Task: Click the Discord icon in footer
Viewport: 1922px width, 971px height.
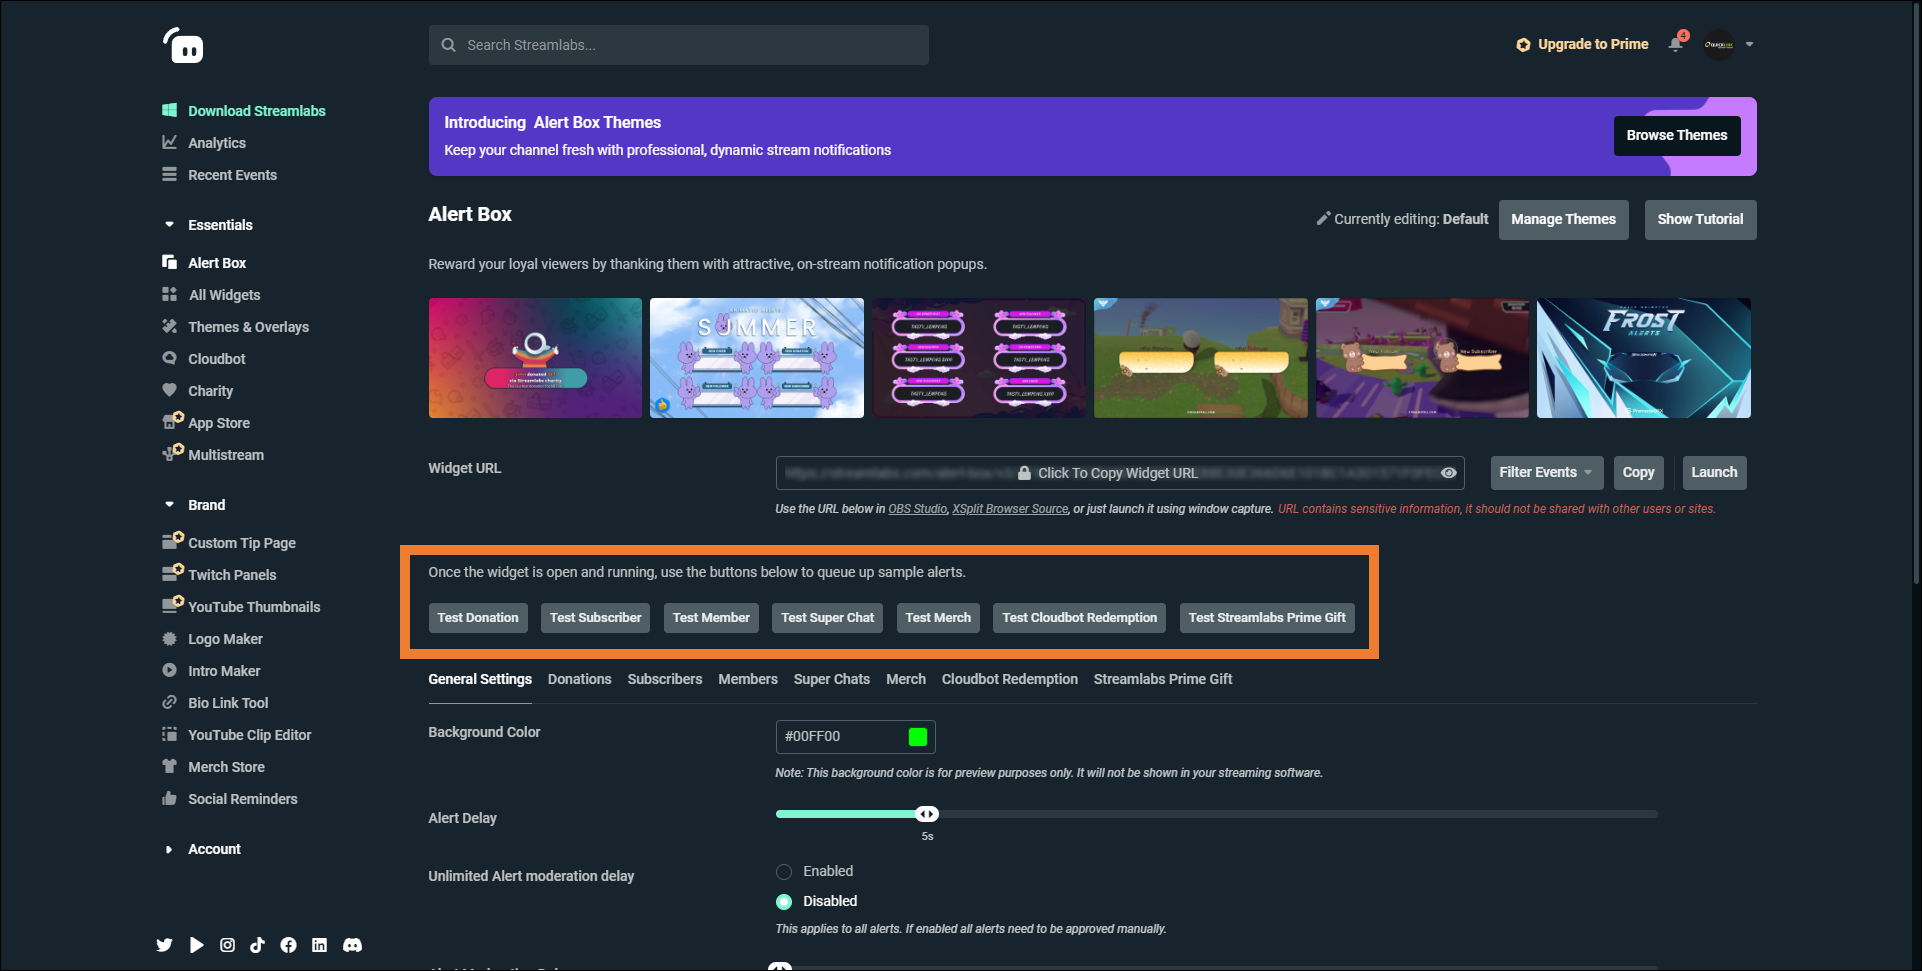Action: 352,945
